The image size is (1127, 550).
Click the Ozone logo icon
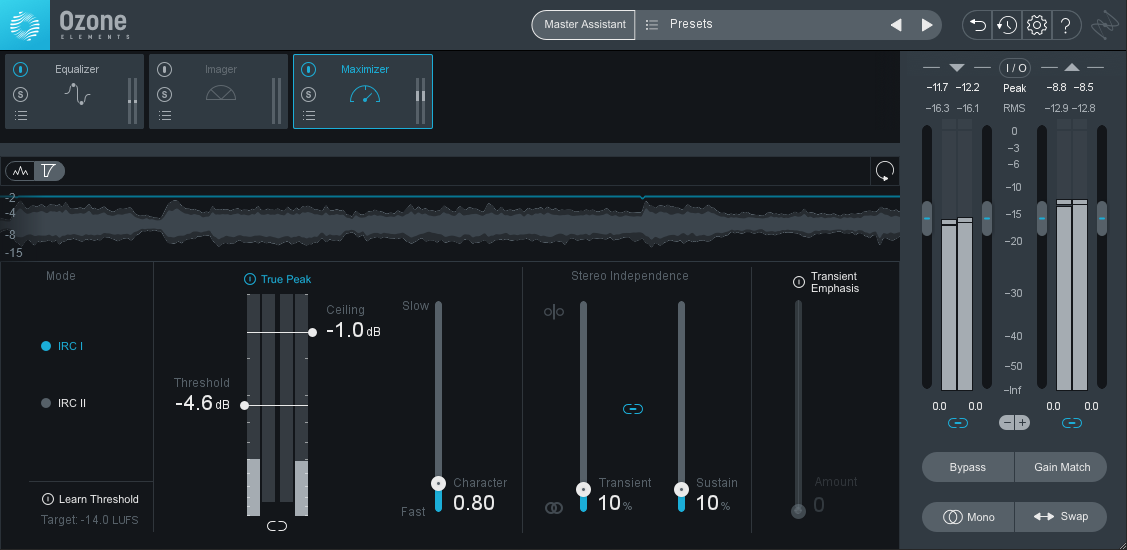pos(25,24)
